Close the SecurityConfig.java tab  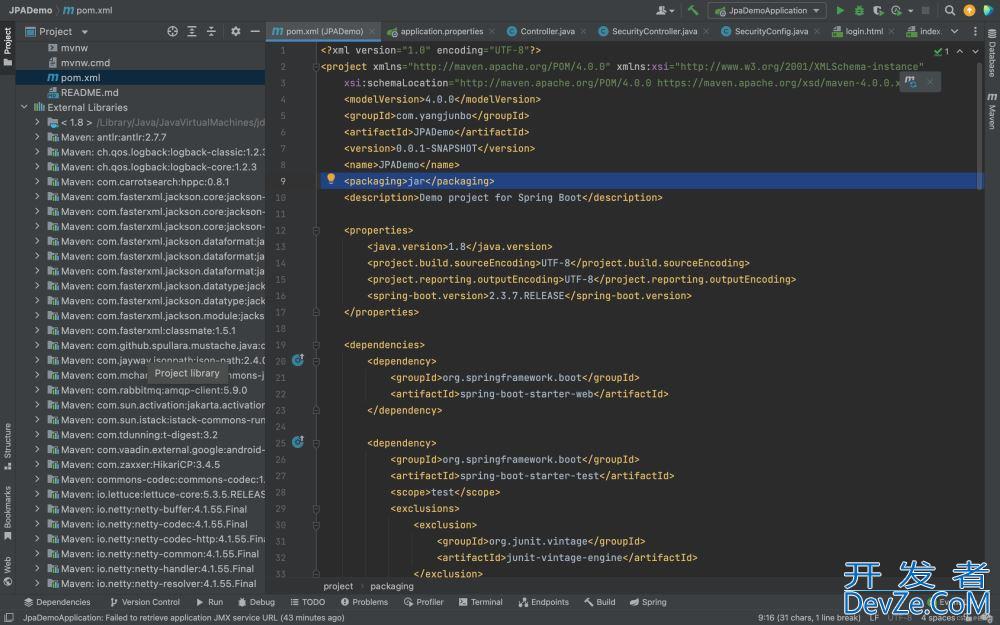tap(816, 31)
